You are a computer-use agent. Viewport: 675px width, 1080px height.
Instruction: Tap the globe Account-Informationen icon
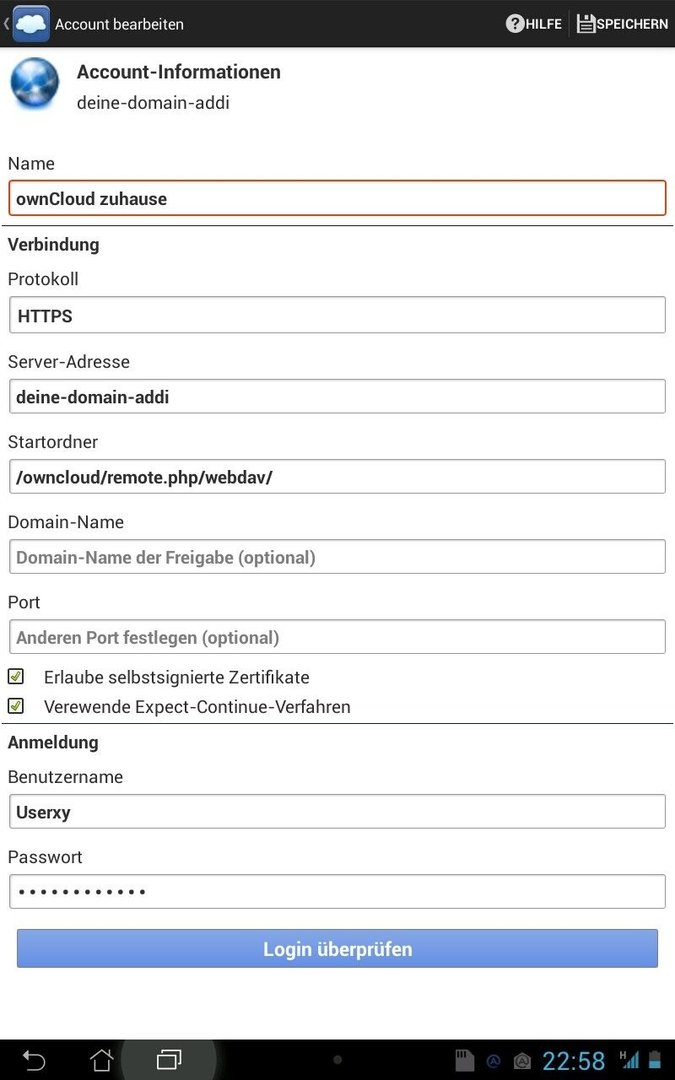pyautogui.click(x=34, y=83)
